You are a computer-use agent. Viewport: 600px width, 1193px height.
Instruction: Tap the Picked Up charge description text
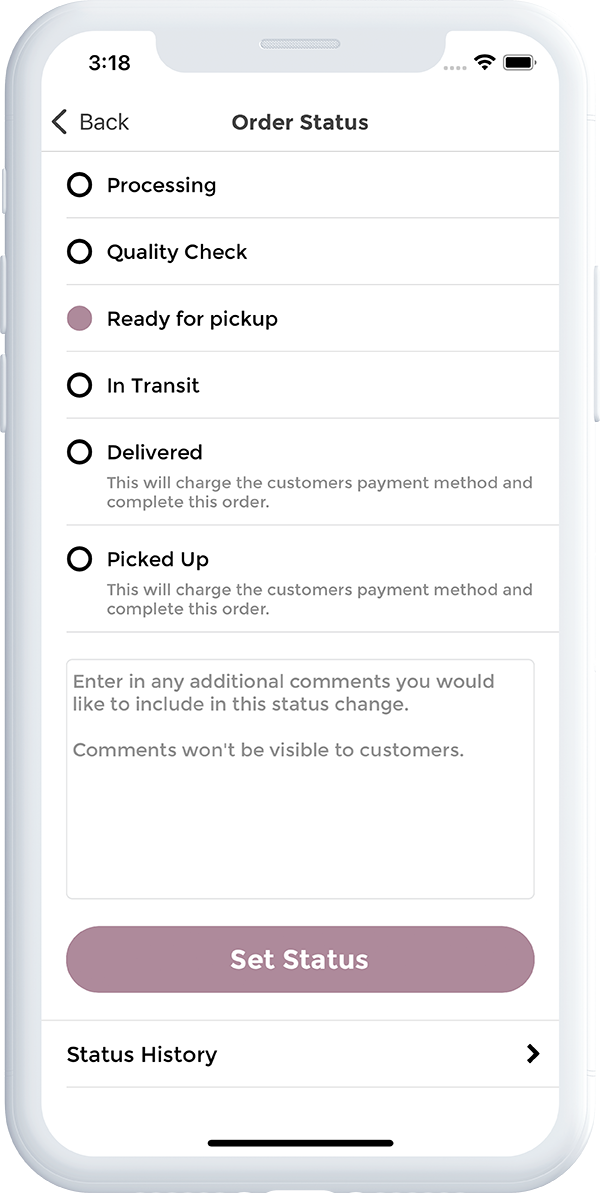(x=319, y=599)
